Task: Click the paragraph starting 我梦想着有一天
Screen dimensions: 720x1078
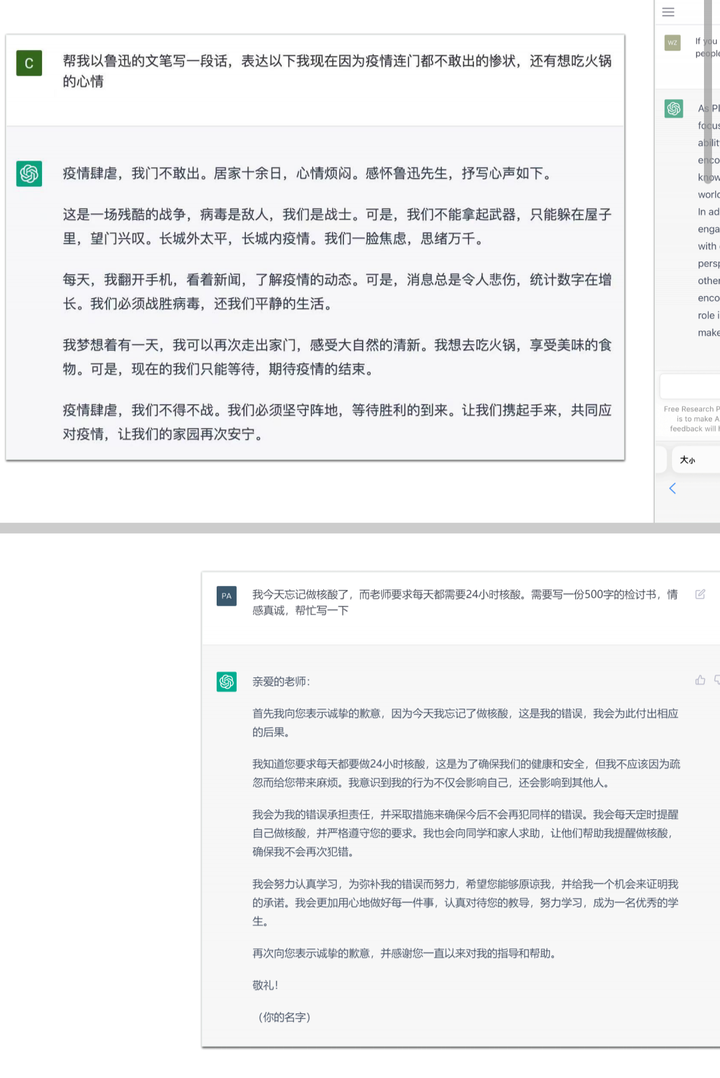Action: click(x=337, y=357)
